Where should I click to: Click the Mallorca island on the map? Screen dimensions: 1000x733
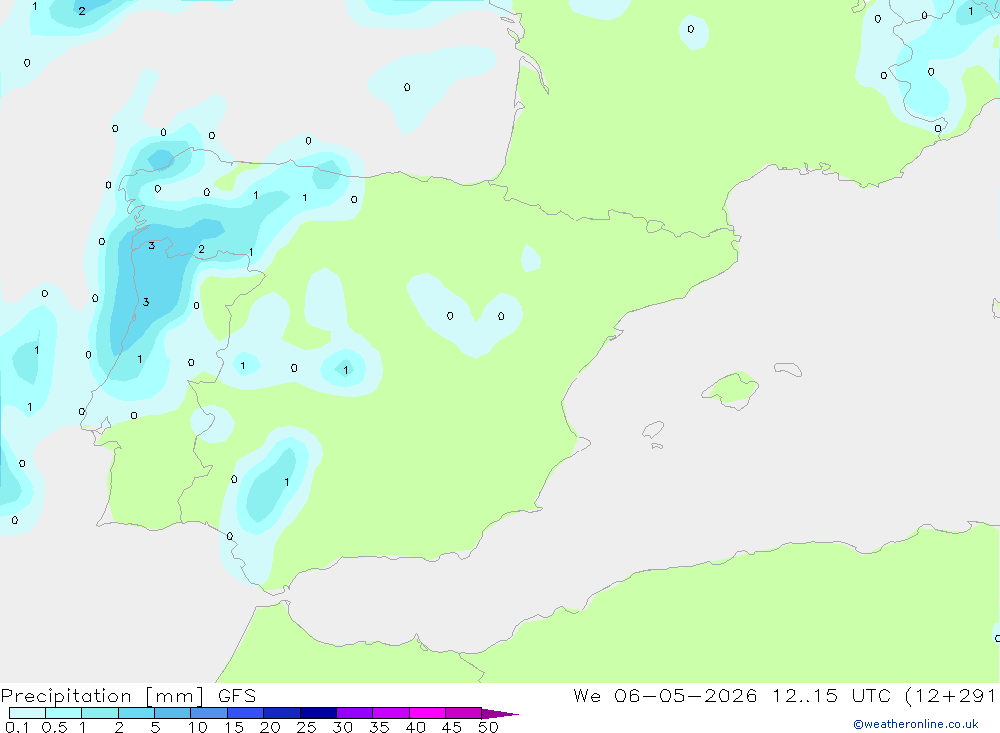click(x=731, y=389)
